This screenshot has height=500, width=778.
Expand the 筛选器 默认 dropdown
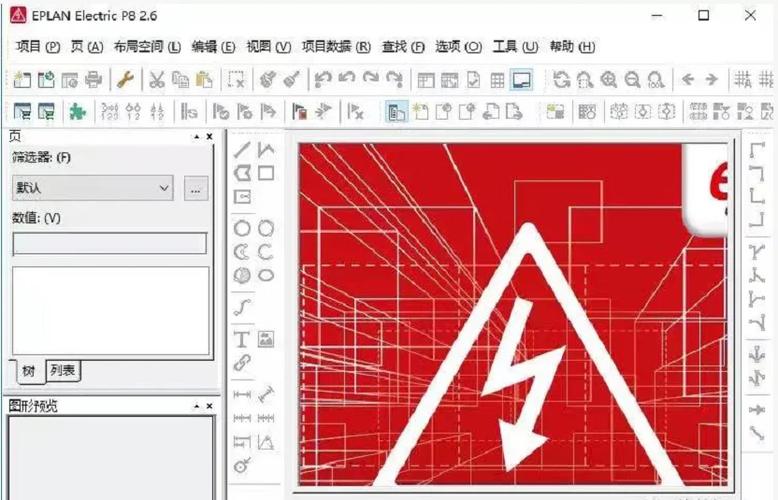point(93,188)
